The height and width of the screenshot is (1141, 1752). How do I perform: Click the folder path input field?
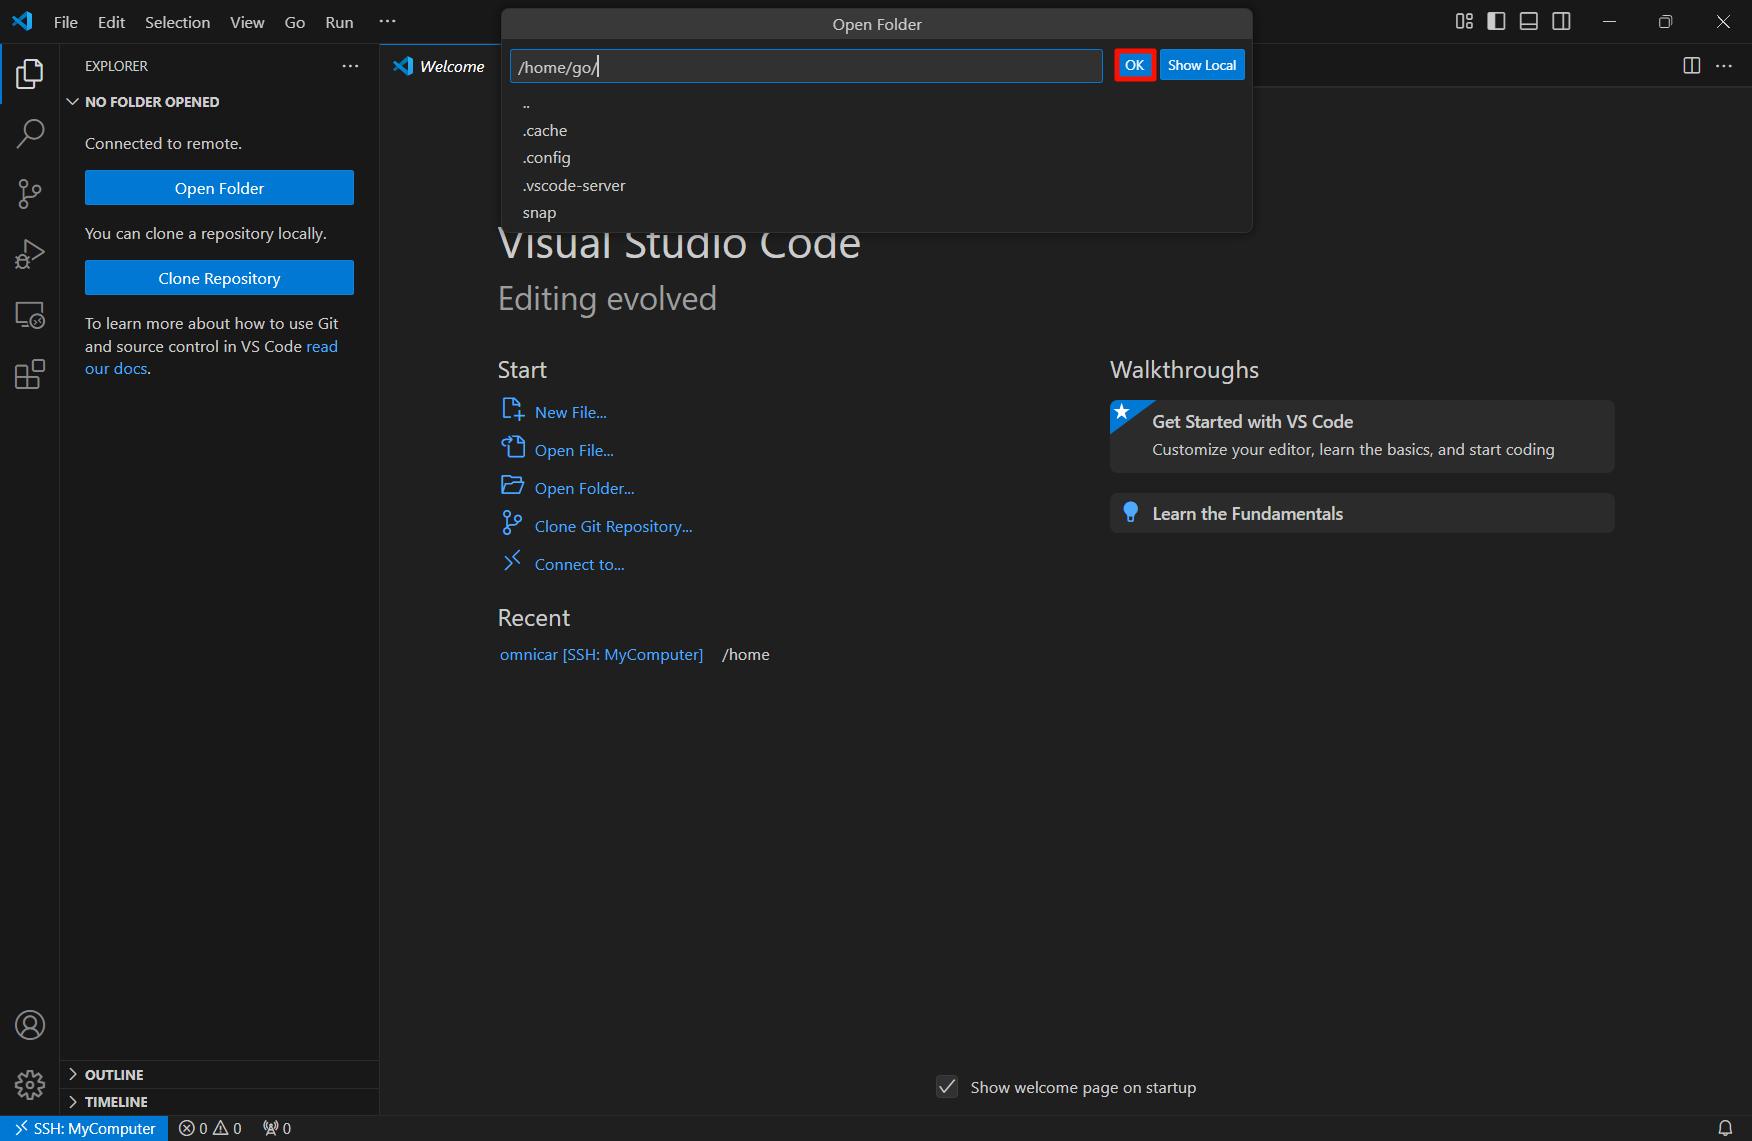pyautogui.click(x=805, y=67)
